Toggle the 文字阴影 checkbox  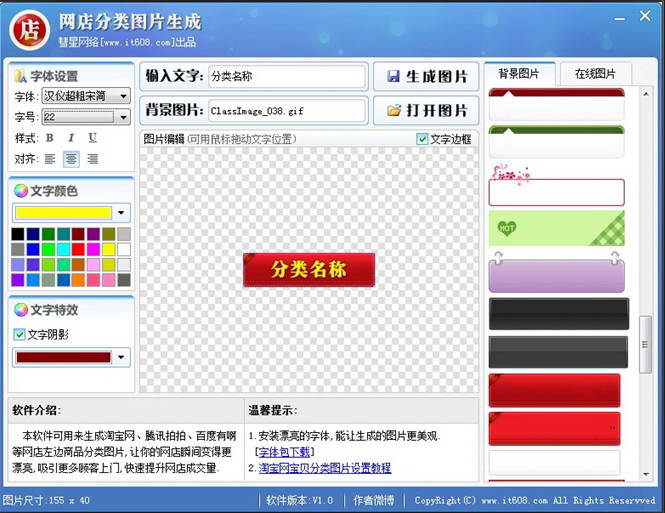pos(19,335)
